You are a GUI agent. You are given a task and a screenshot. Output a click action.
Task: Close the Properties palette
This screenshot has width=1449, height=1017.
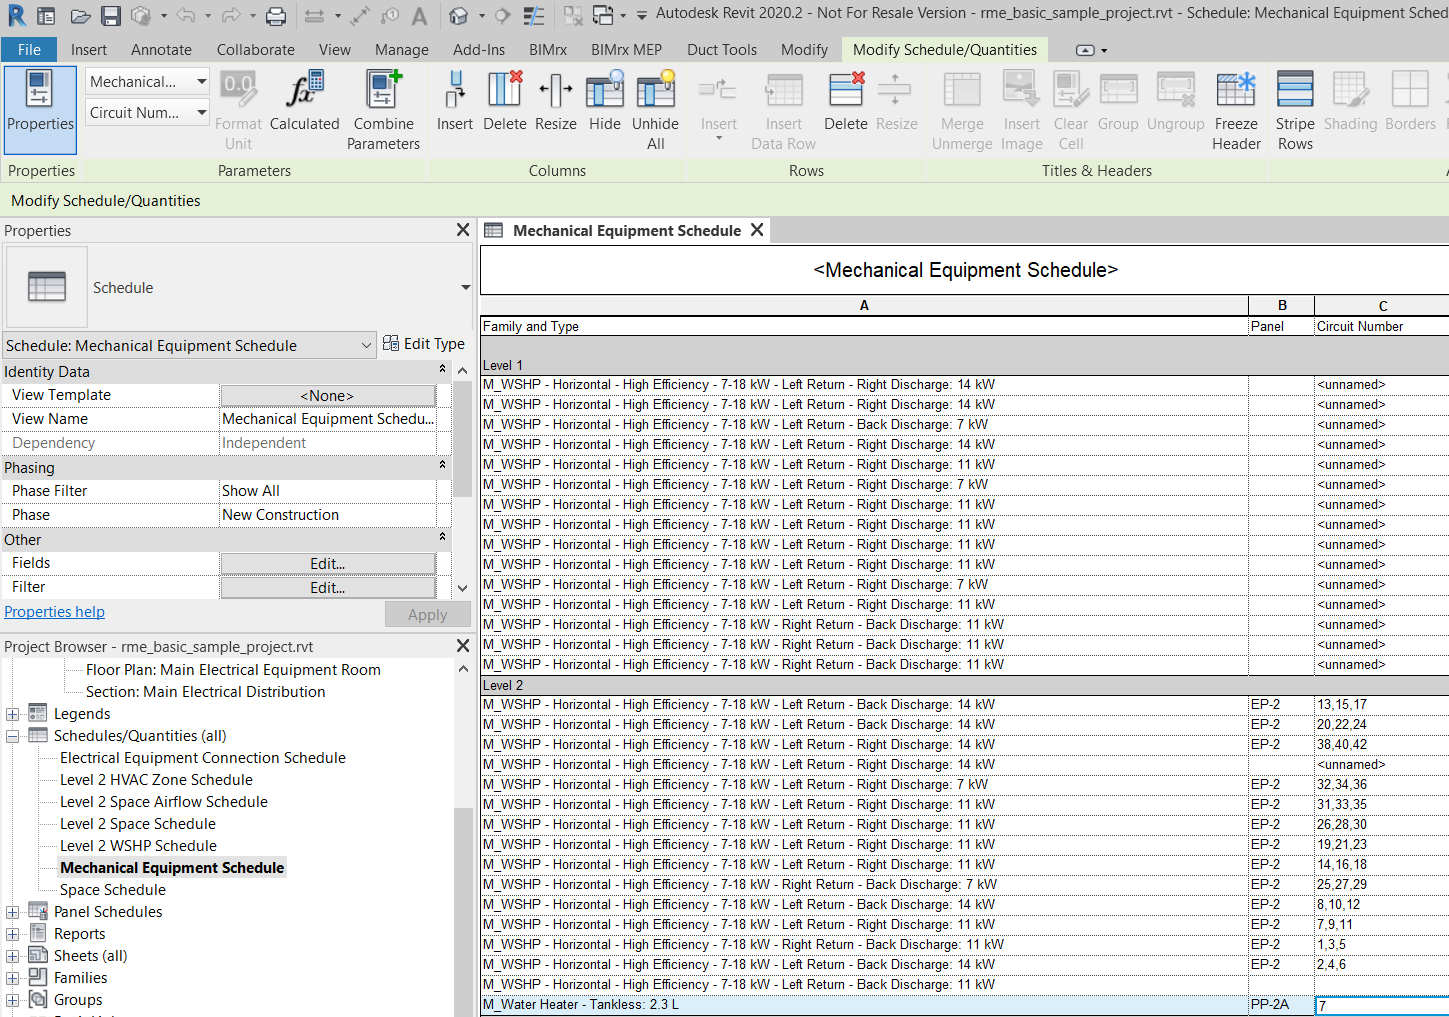(463, 230)
